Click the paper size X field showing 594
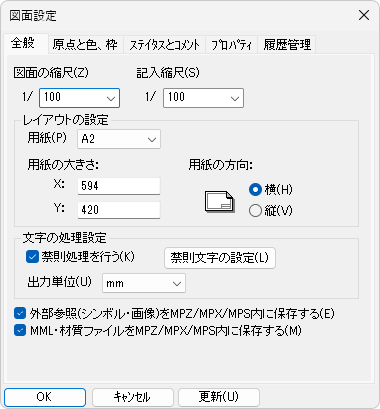380x409 pixels. [119, 186]
